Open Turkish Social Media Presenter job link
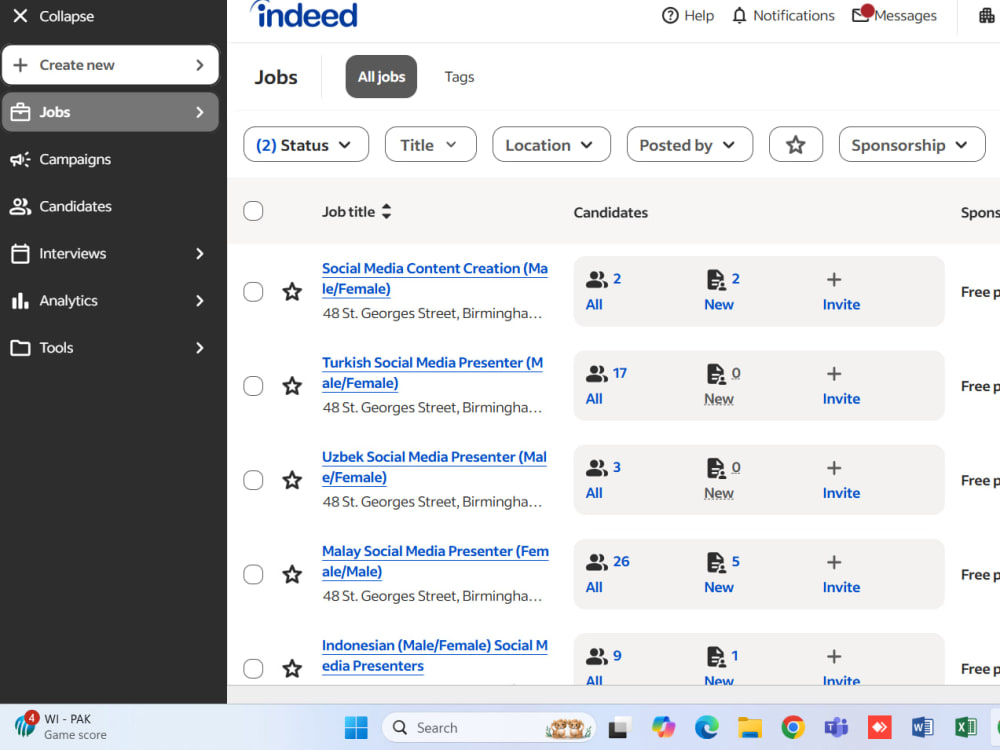 432,373
